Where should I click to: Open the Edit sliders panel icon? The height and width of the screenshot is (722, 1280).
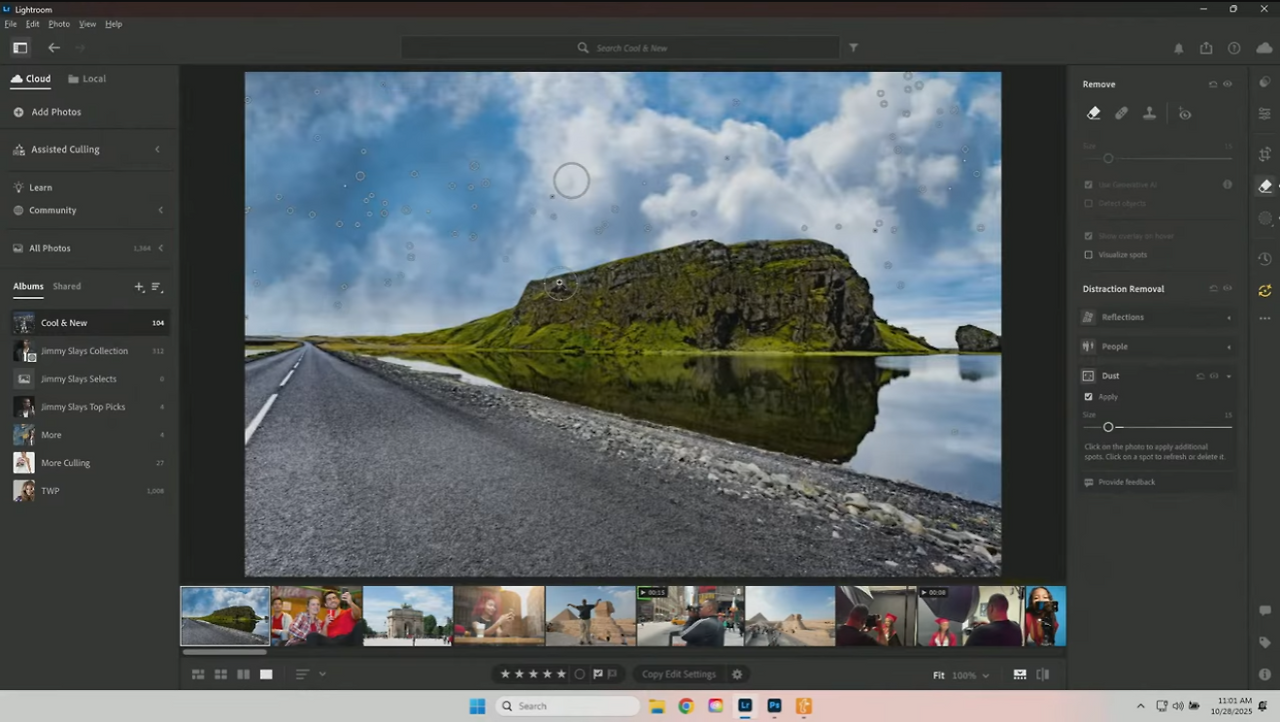[1265, 114]
